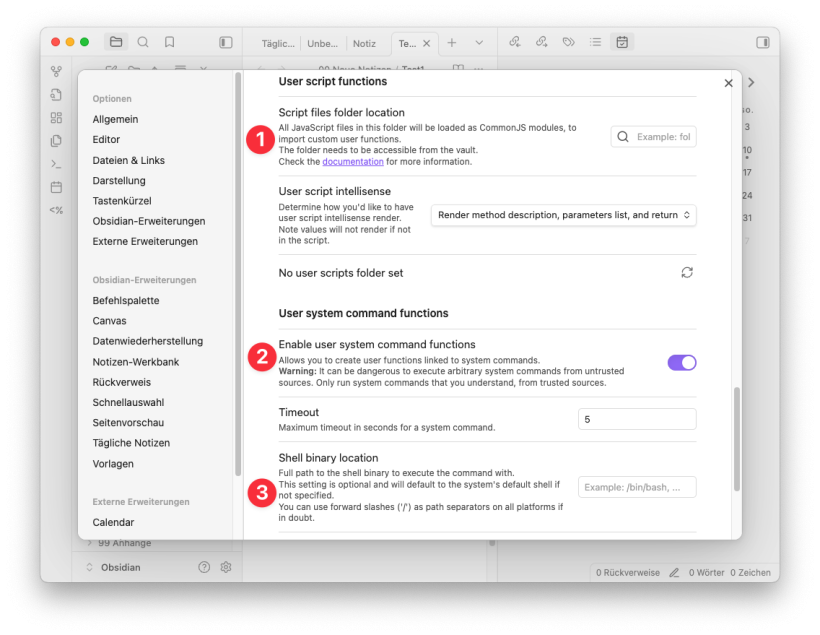Toggle the right sidebar icon

tap(762, 42)
